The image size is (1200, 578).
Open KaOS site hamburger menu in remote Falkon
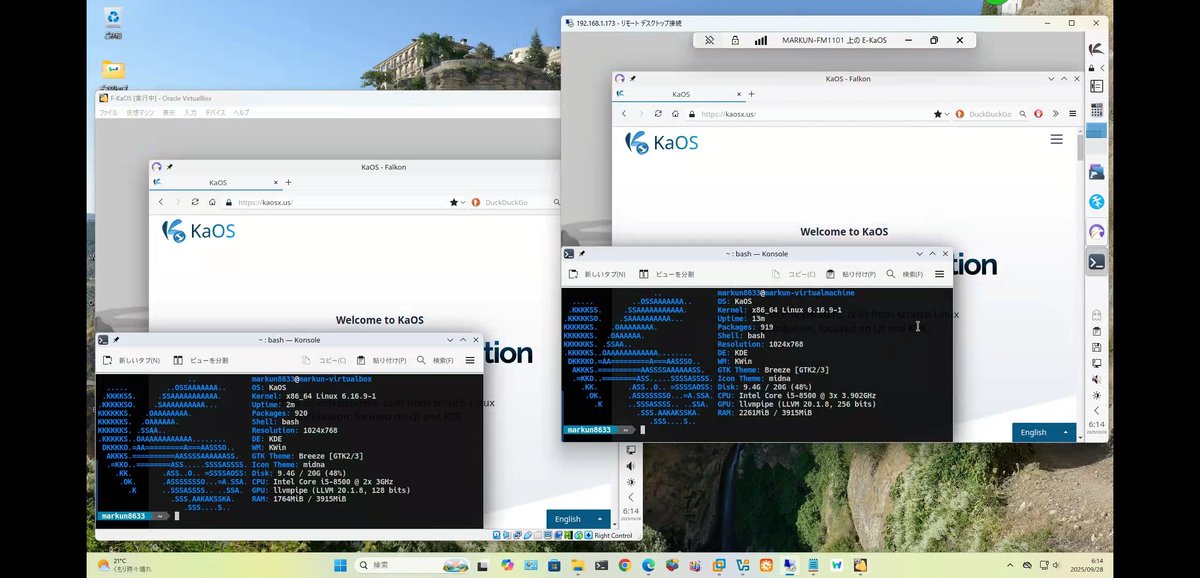click(x=1056, y=141)
